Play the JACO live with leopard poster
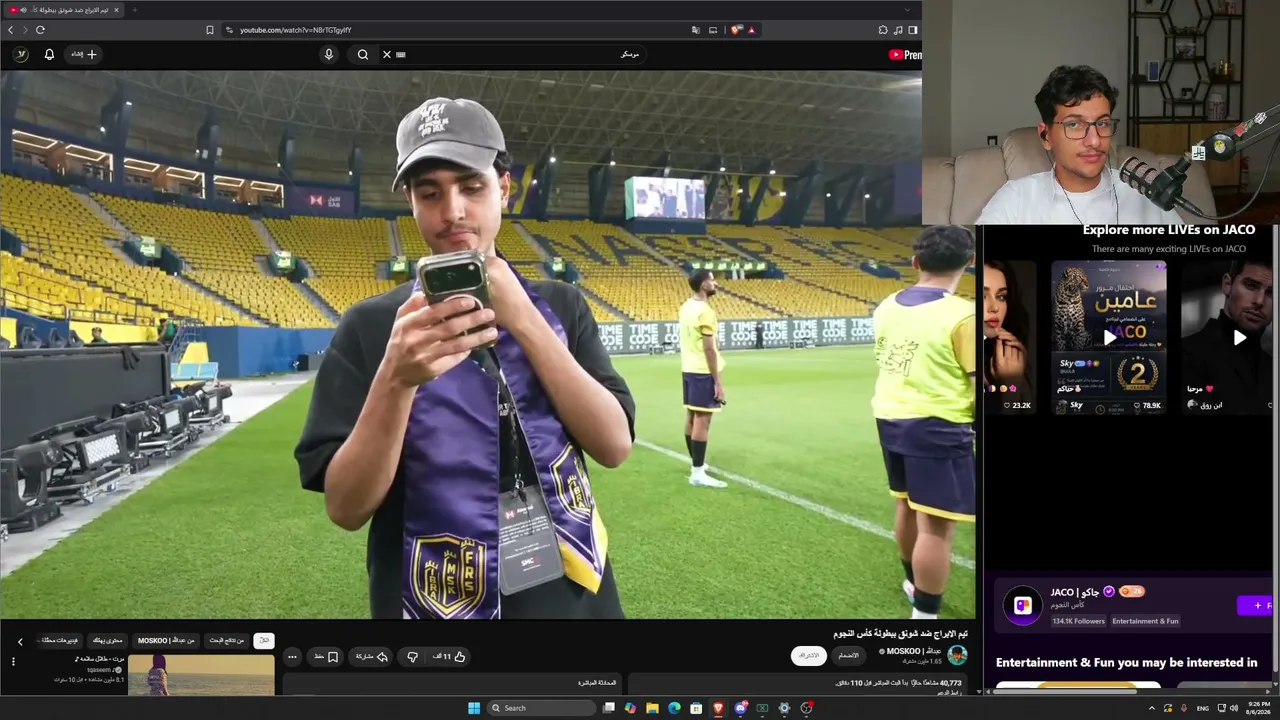Viewport: 1280px width, 720px height. click(1109, 337)
